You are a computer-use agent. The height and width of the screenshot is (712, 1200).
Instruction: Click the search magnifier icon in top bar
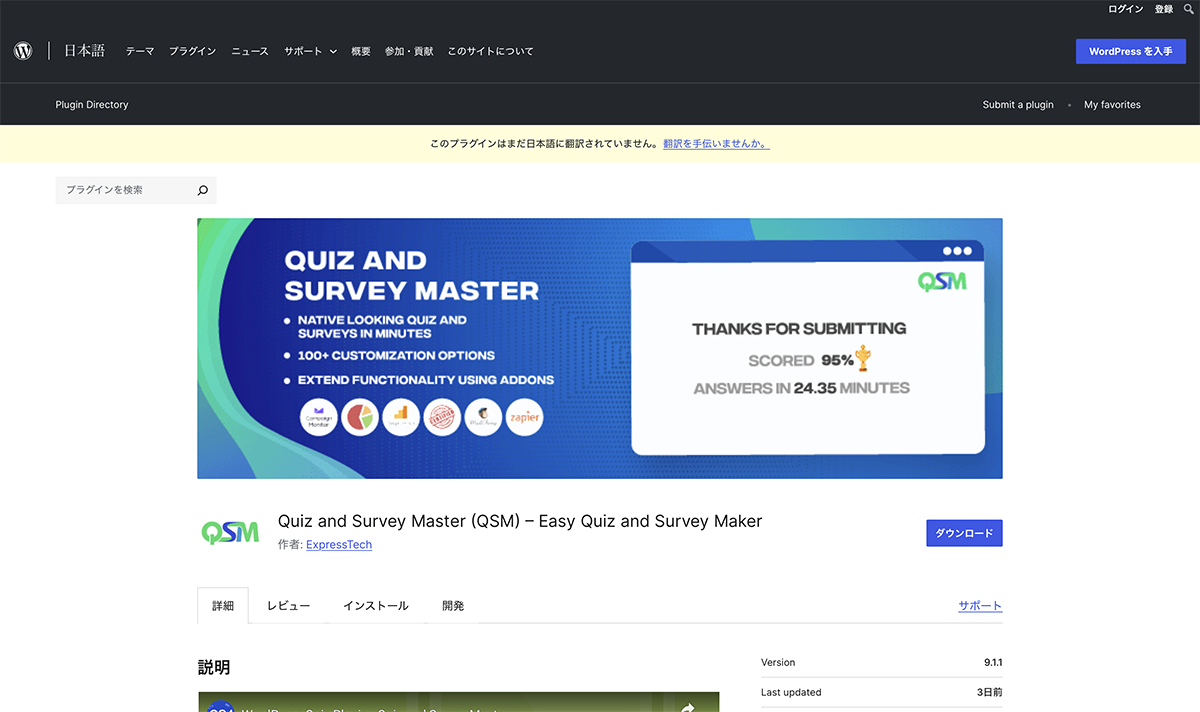[1188, 9]
